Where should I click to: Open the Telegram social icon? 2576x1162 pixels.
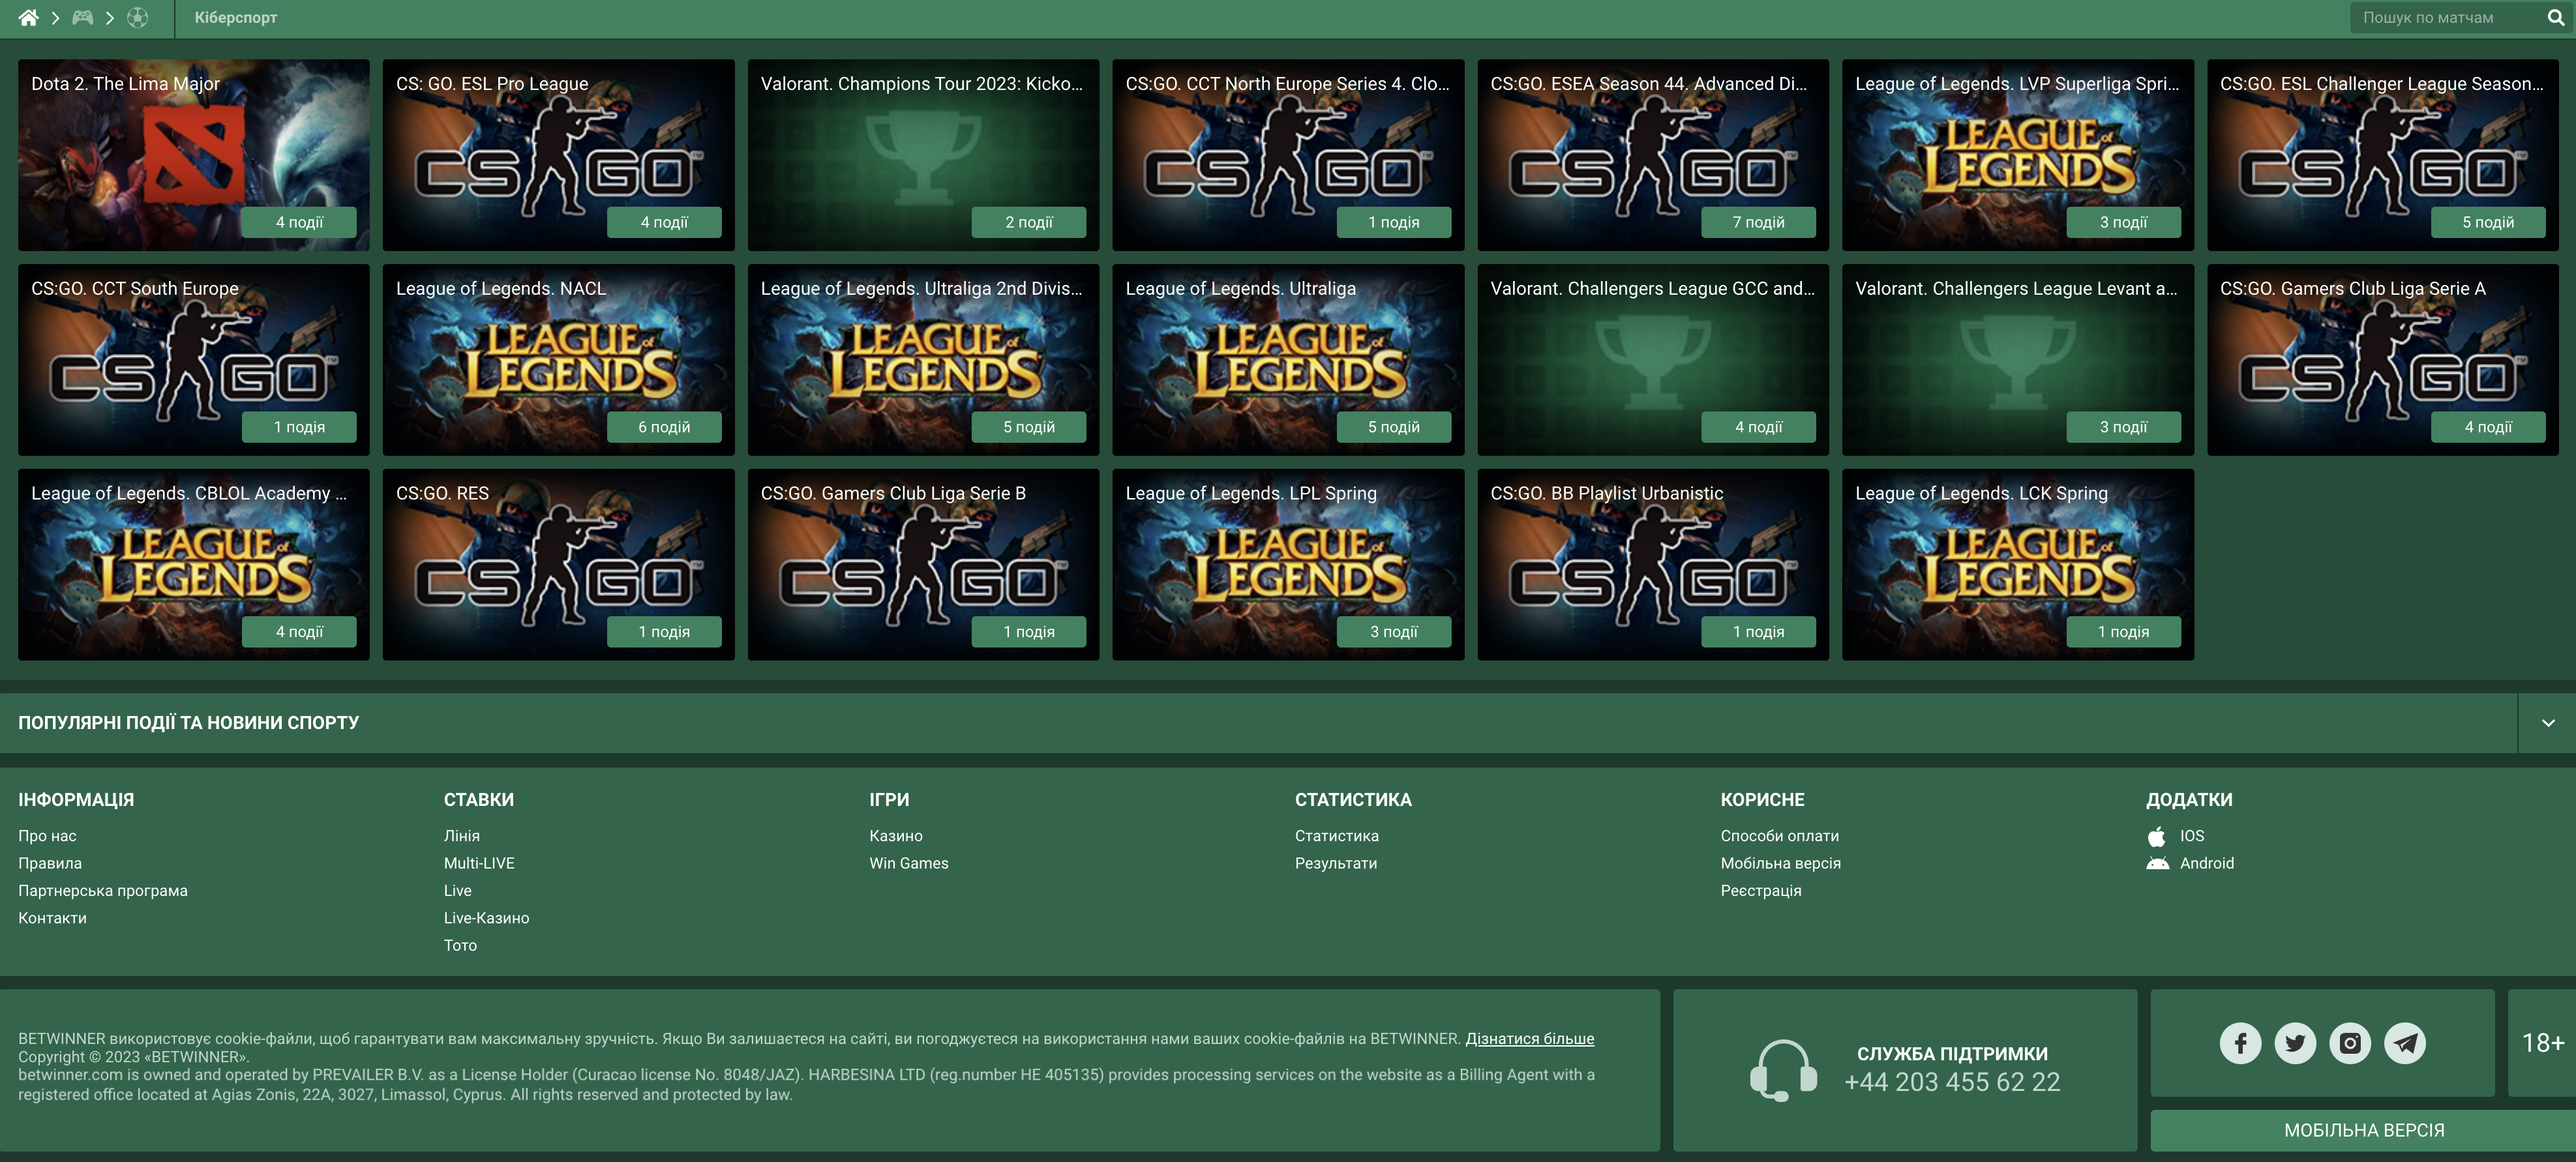click(x=2405, y=1043)
